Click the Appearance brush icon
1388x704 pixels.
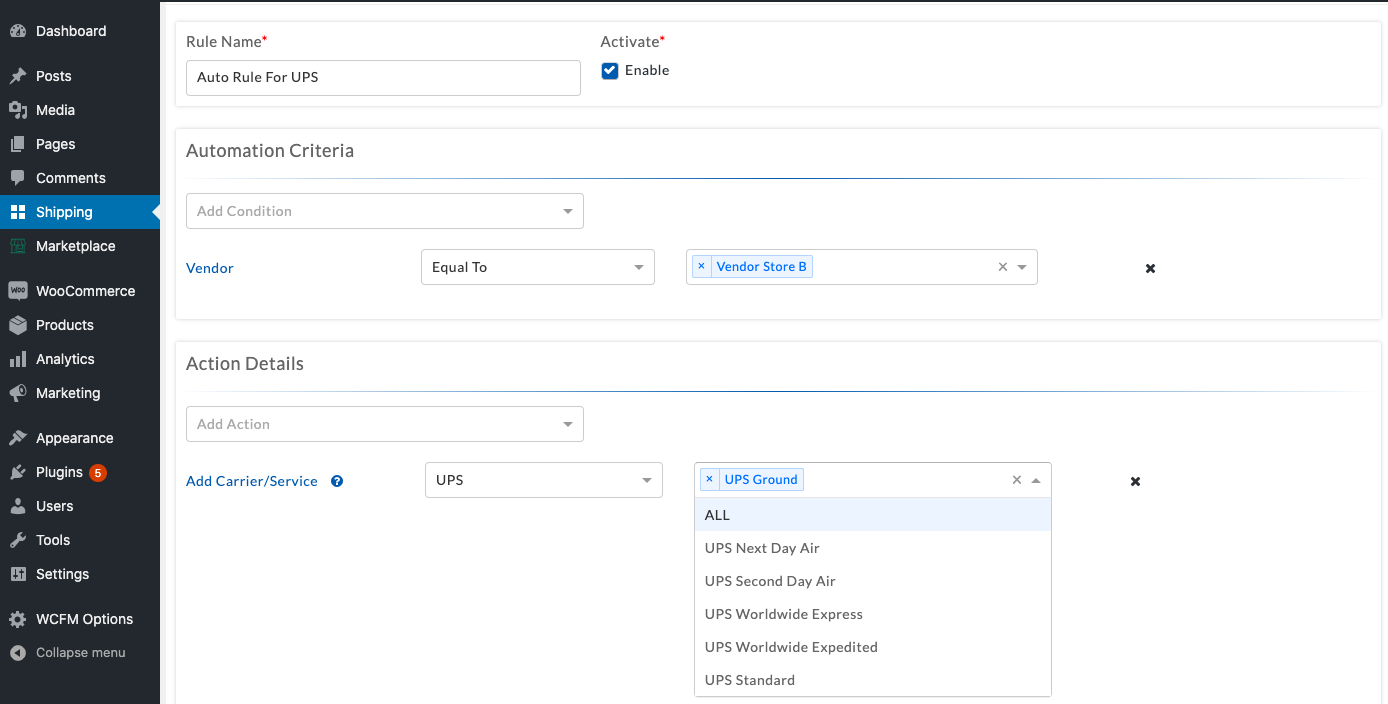[x=18, y=438]
